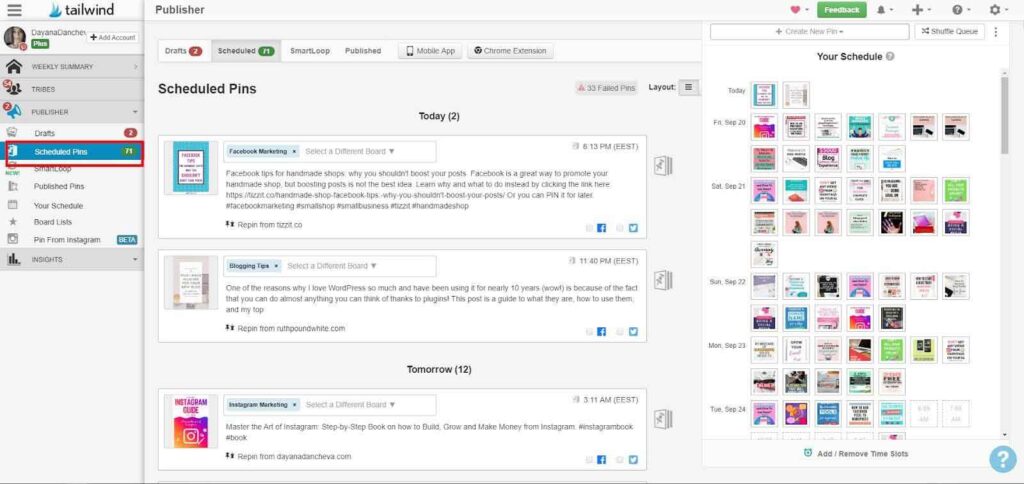Click the Instagram camera sidebar icon
Screen dimensions: 1024x484
[x=12, y=239]
